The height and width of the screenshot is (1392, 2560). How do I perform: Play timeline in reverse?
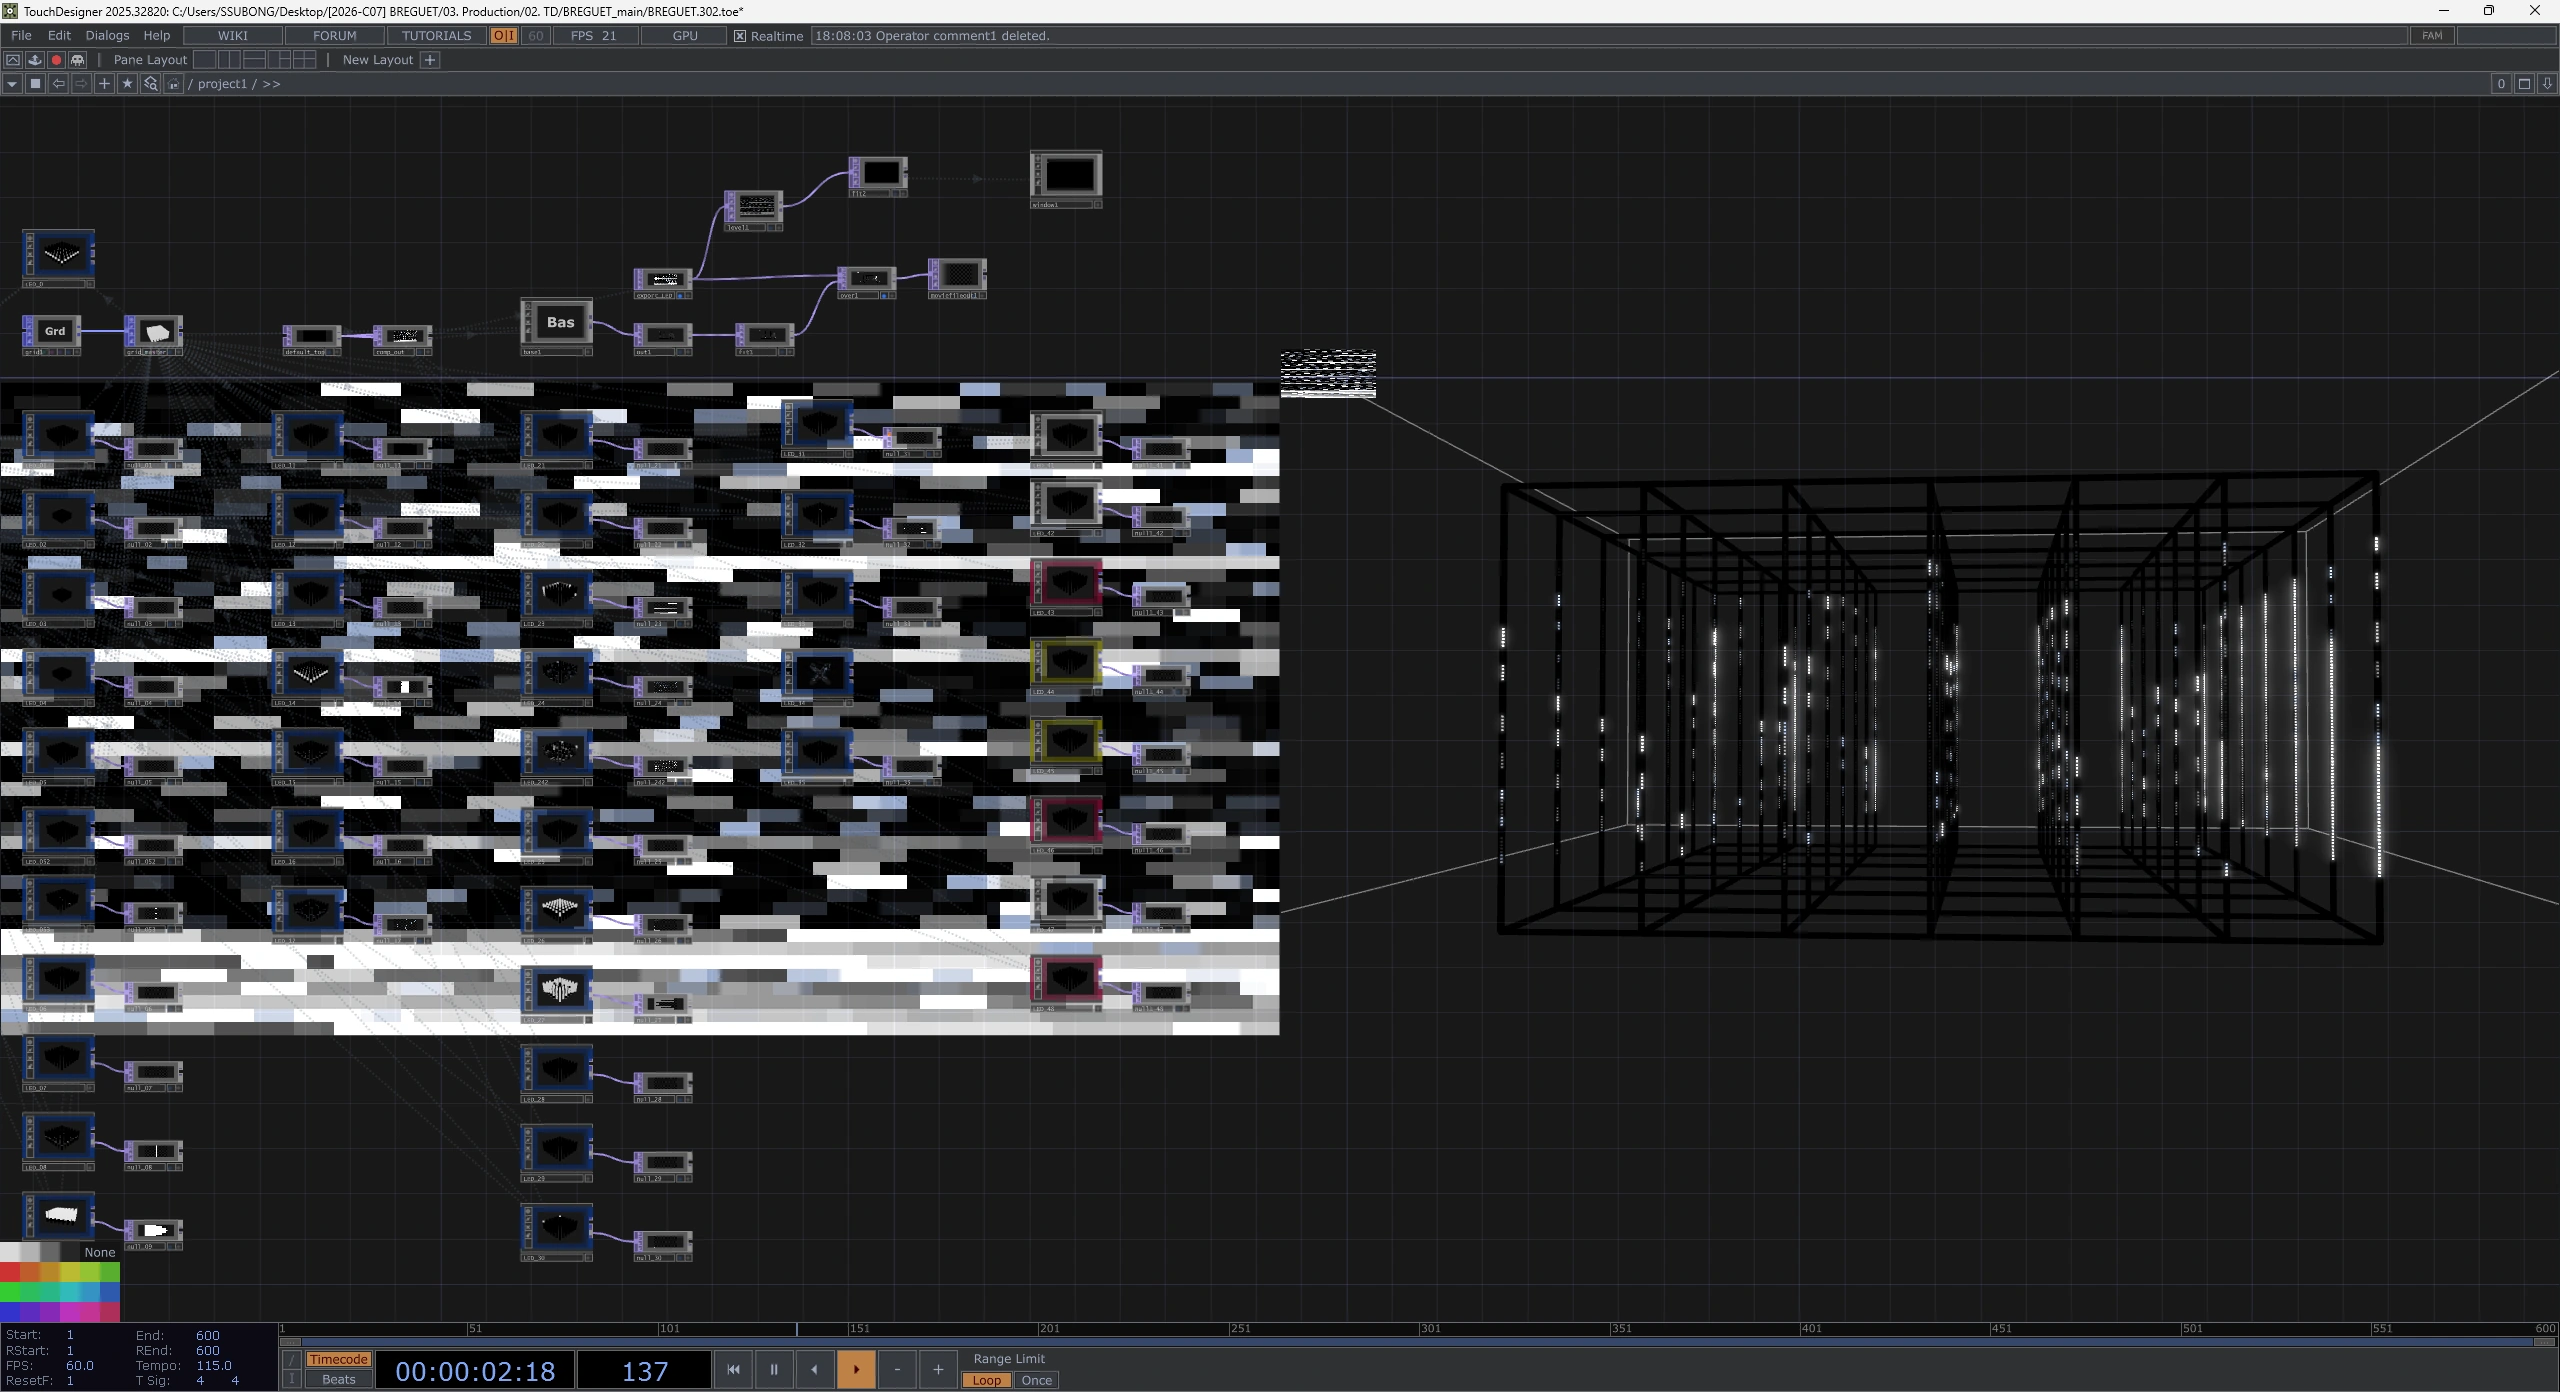[x=815, y=1370]
